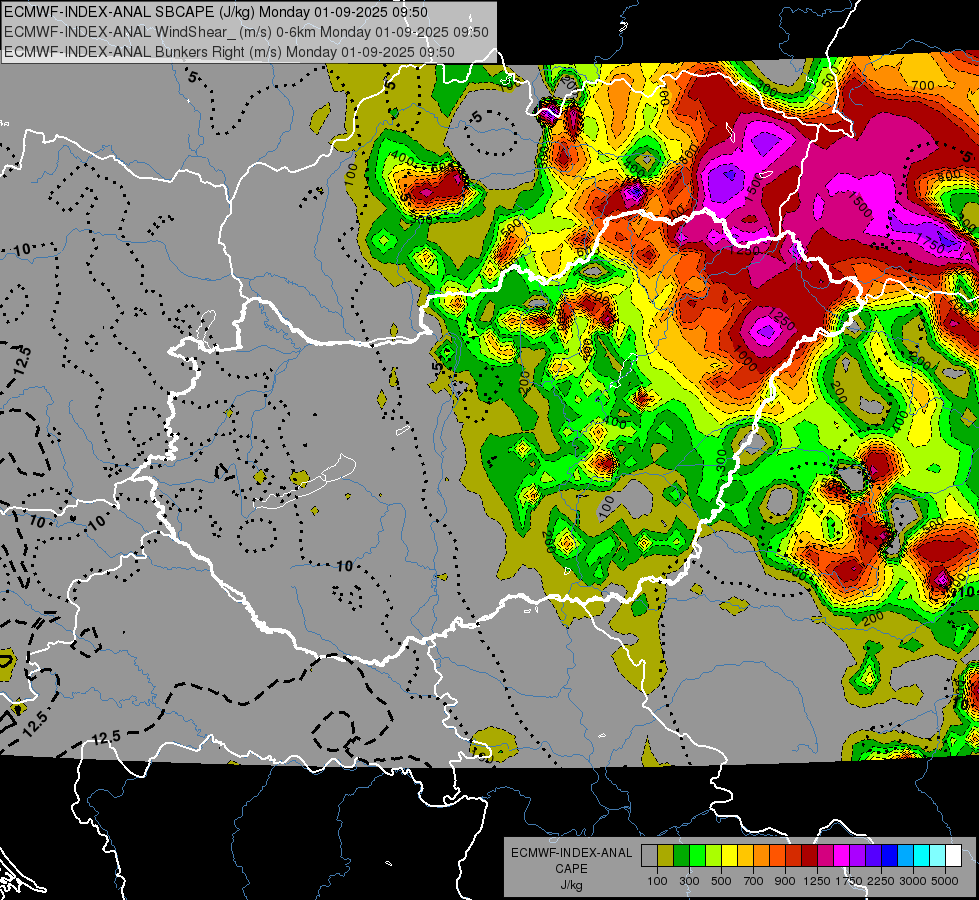This screenshot has width=979, height=900.
Task: Click the legend scale value 1250
Action: coord(817,881)
